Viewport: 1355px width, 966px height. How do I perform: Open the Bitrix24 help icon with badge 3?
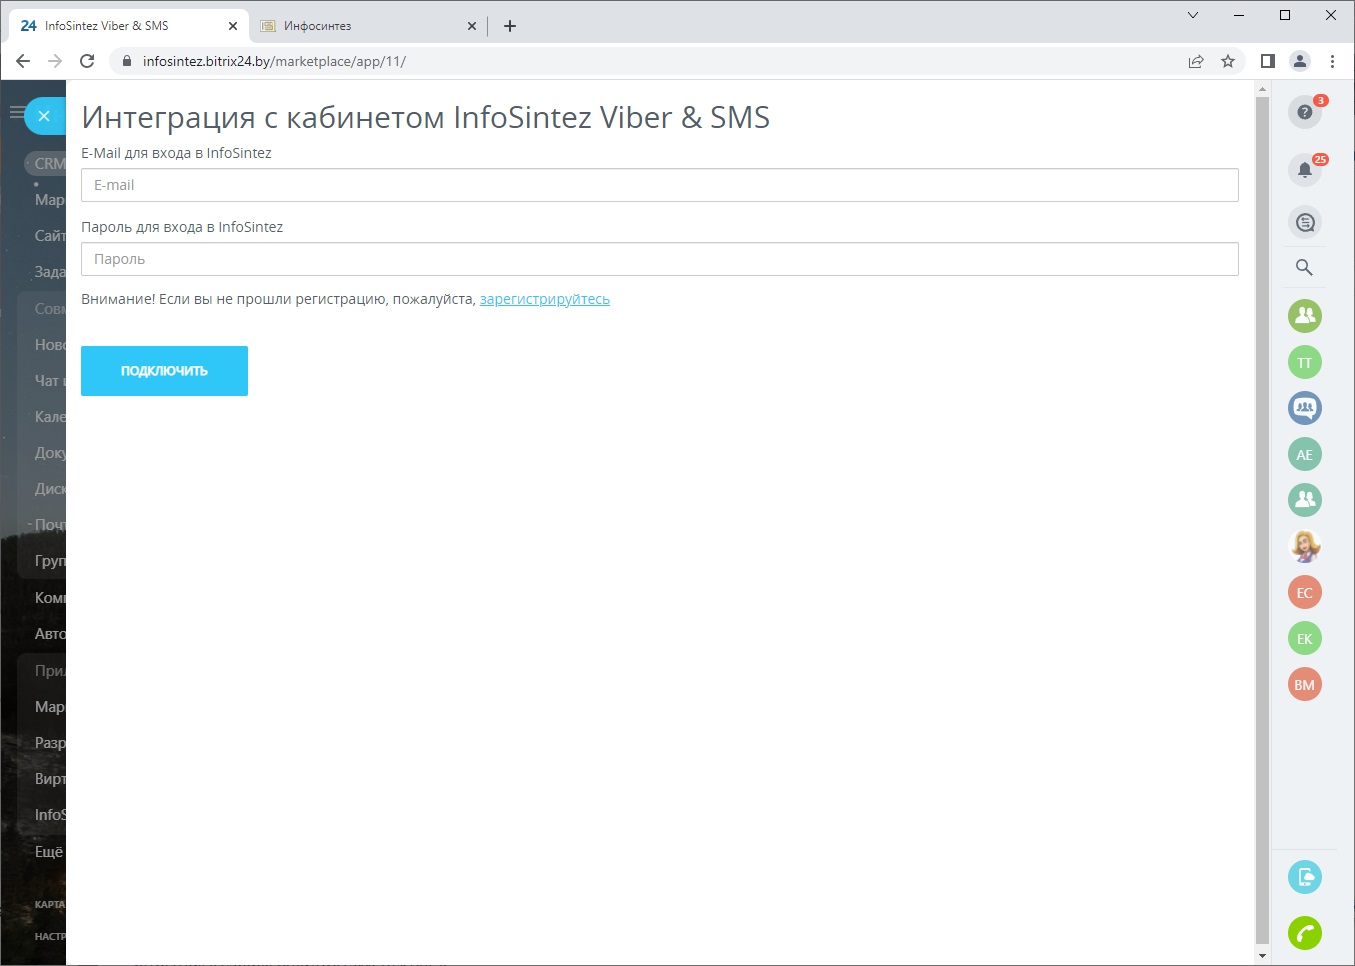point(1305,112)
